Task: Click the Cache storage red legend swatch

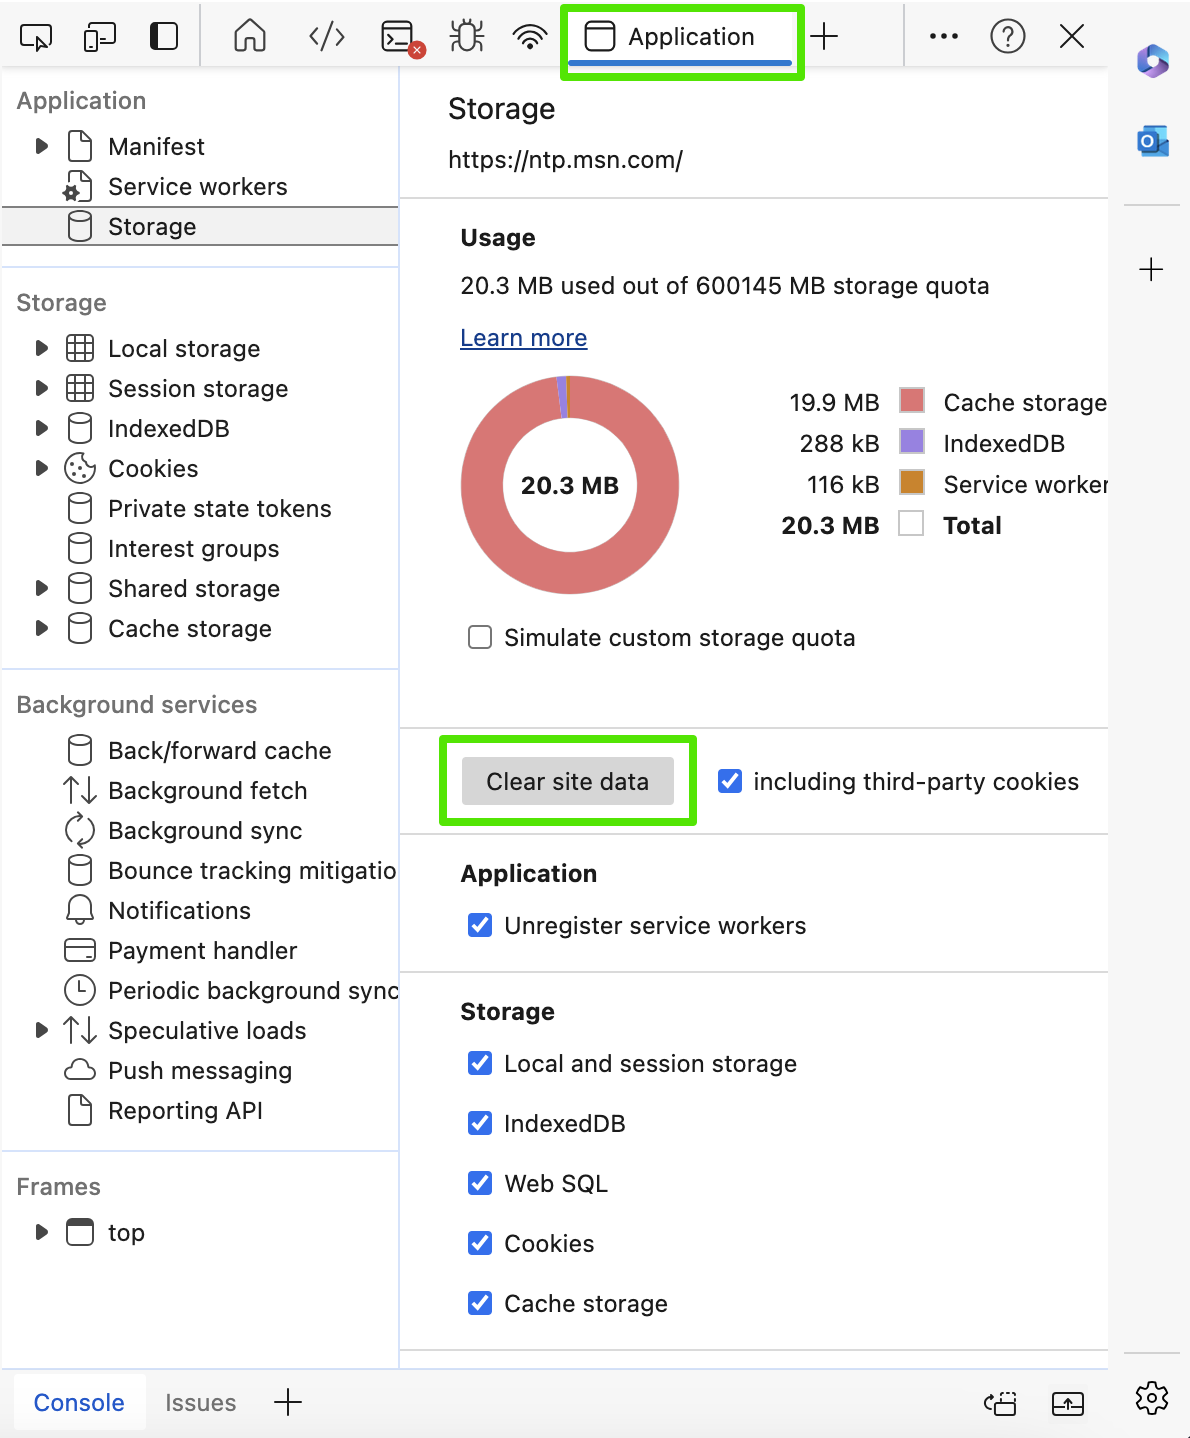Action: [912, 400]
